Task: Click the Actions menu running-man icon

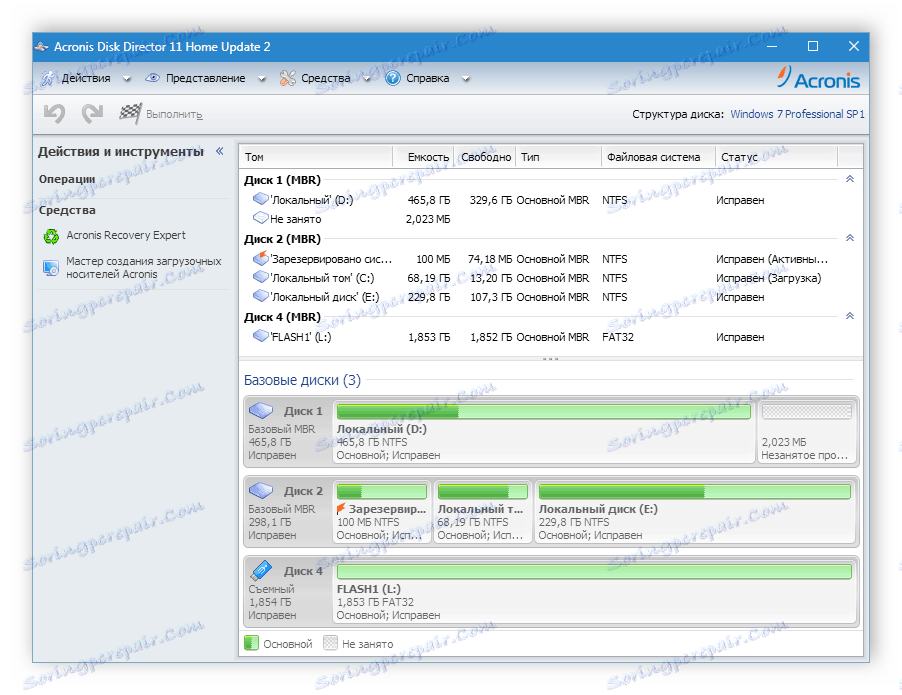Action: [x=48, y=78]
